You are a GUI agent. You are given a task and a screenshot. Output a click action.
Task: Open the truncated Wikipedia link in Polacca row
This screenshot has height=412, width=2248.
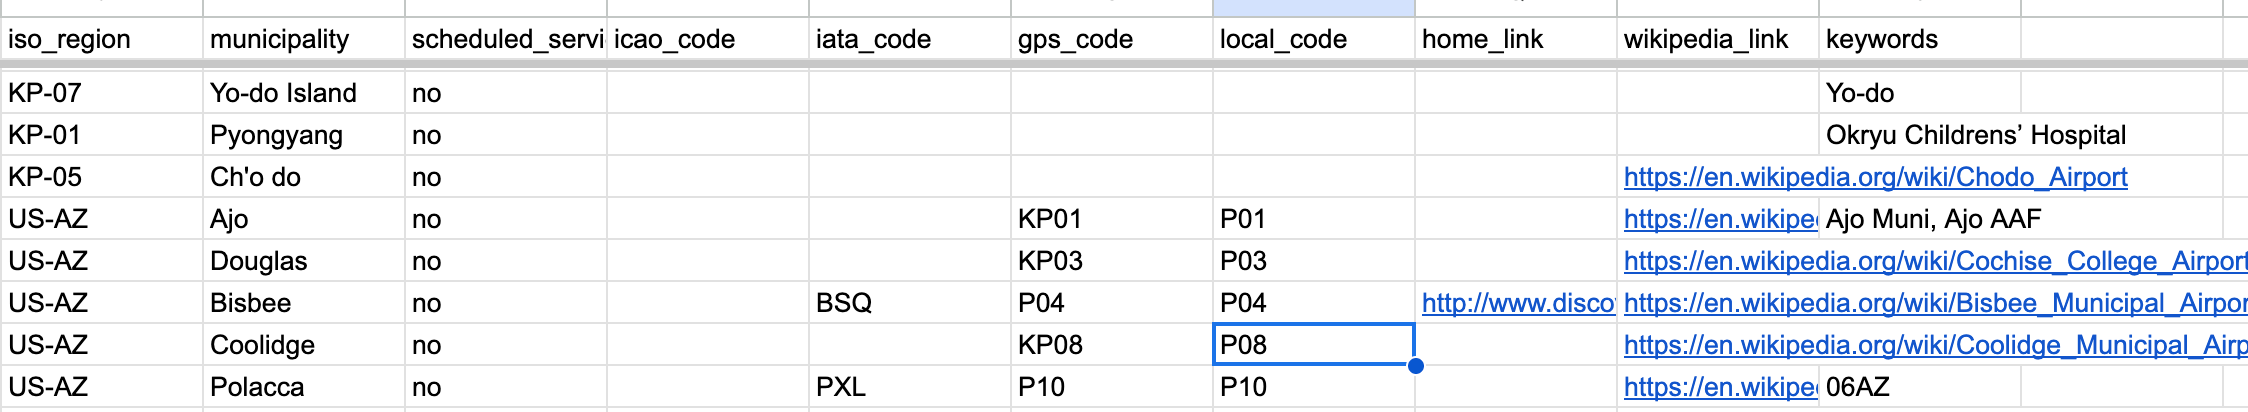(x=1718, y=387)
